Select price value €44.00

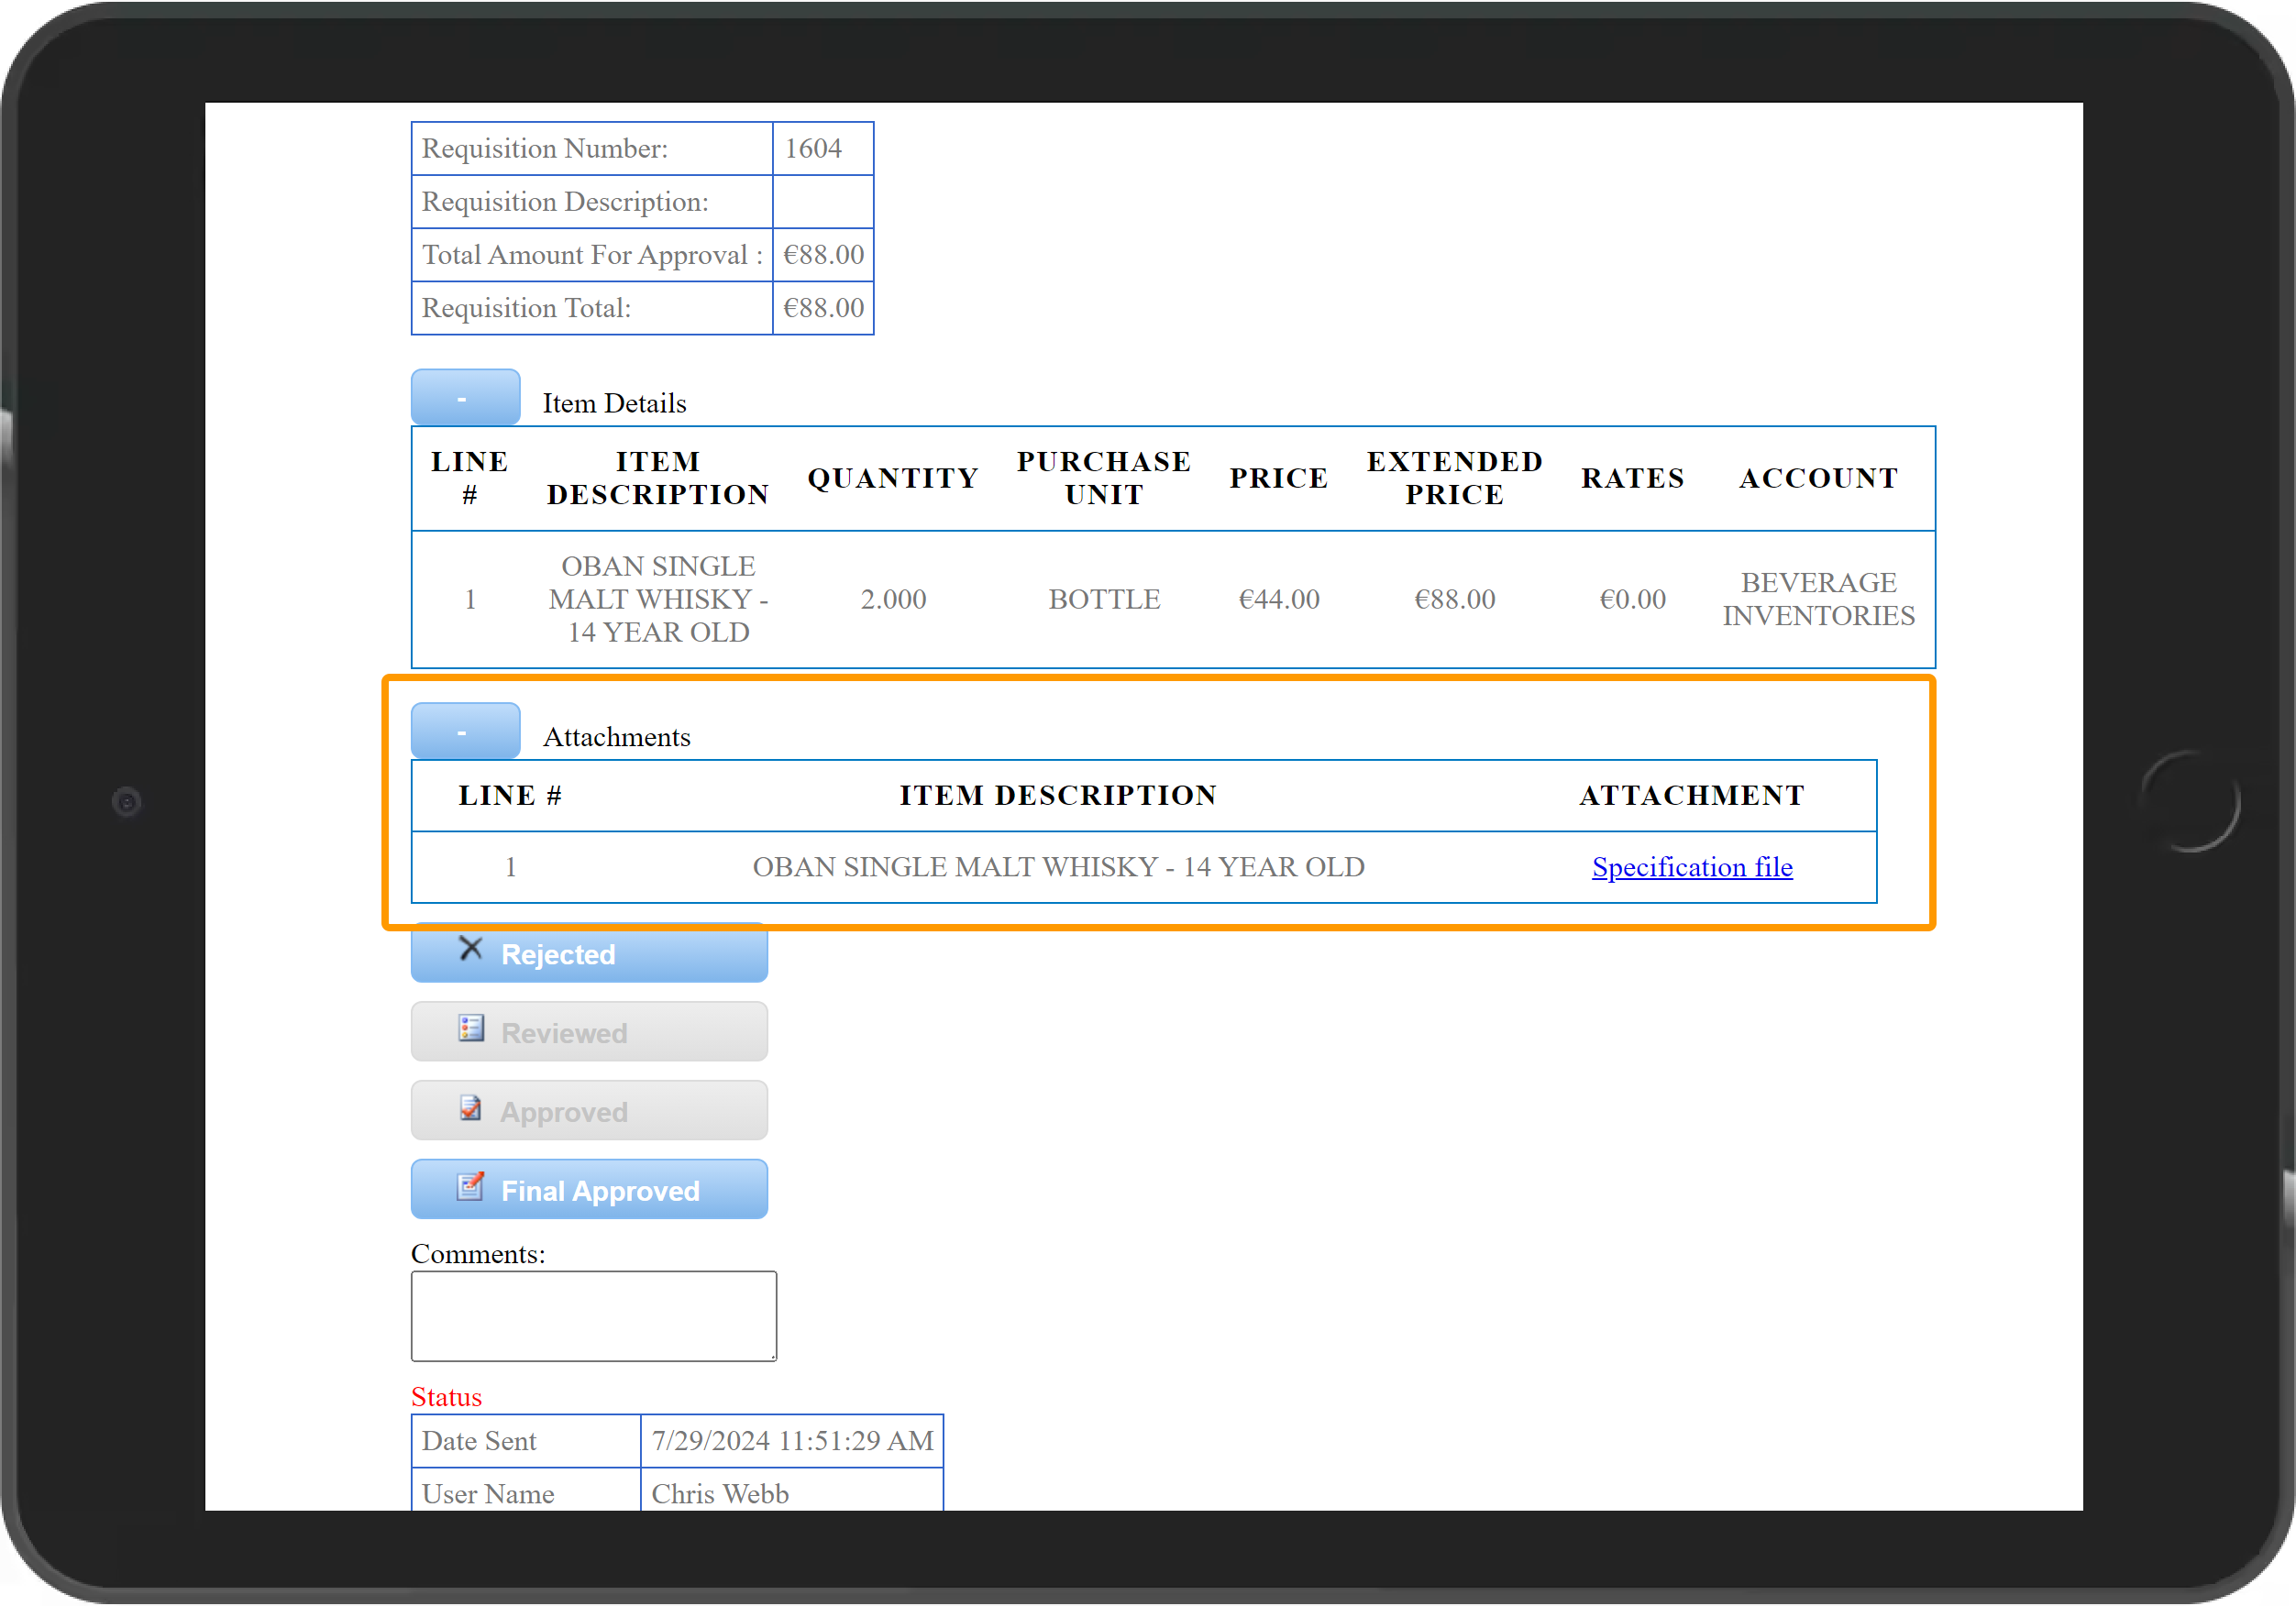pos(1280,600)
